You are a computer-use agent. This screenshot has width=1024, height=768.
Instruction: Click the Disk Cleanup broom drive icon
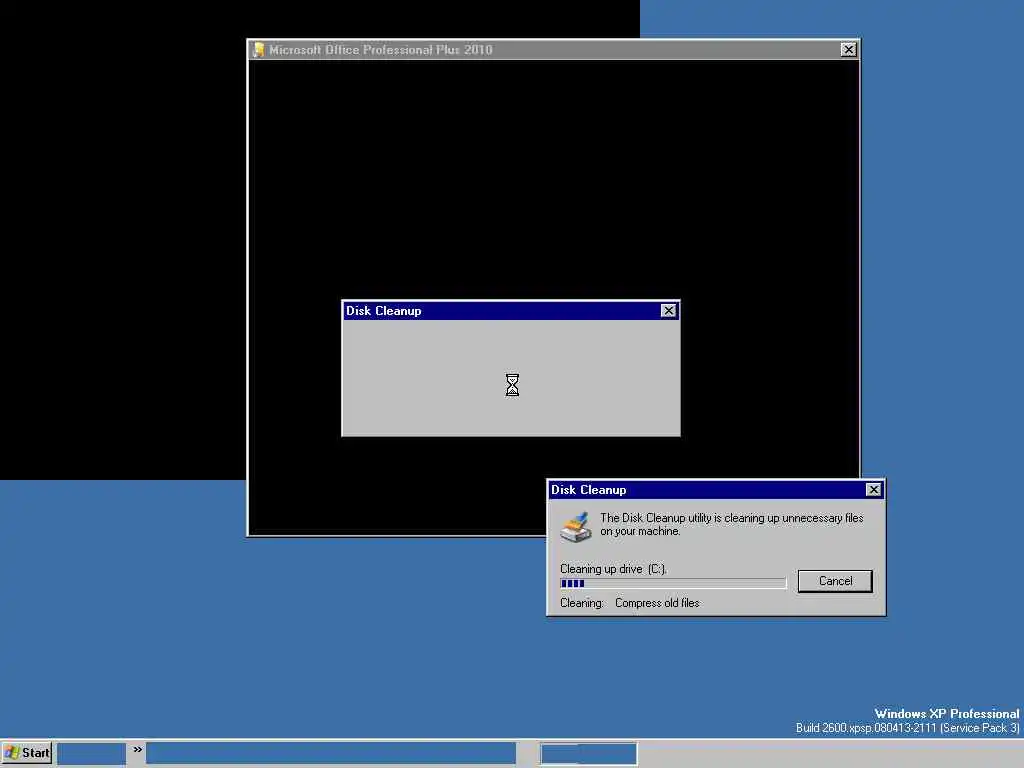click(x=575, y=527)
